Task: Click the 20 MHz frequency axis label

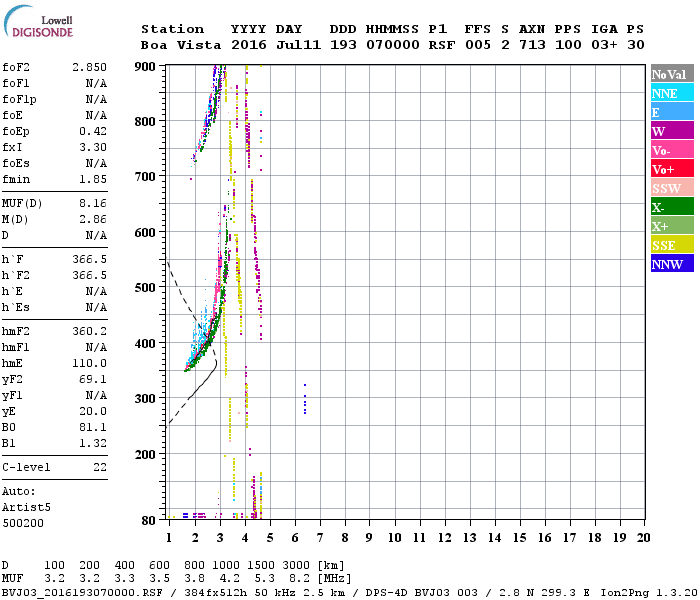Action: coord(643,538)
